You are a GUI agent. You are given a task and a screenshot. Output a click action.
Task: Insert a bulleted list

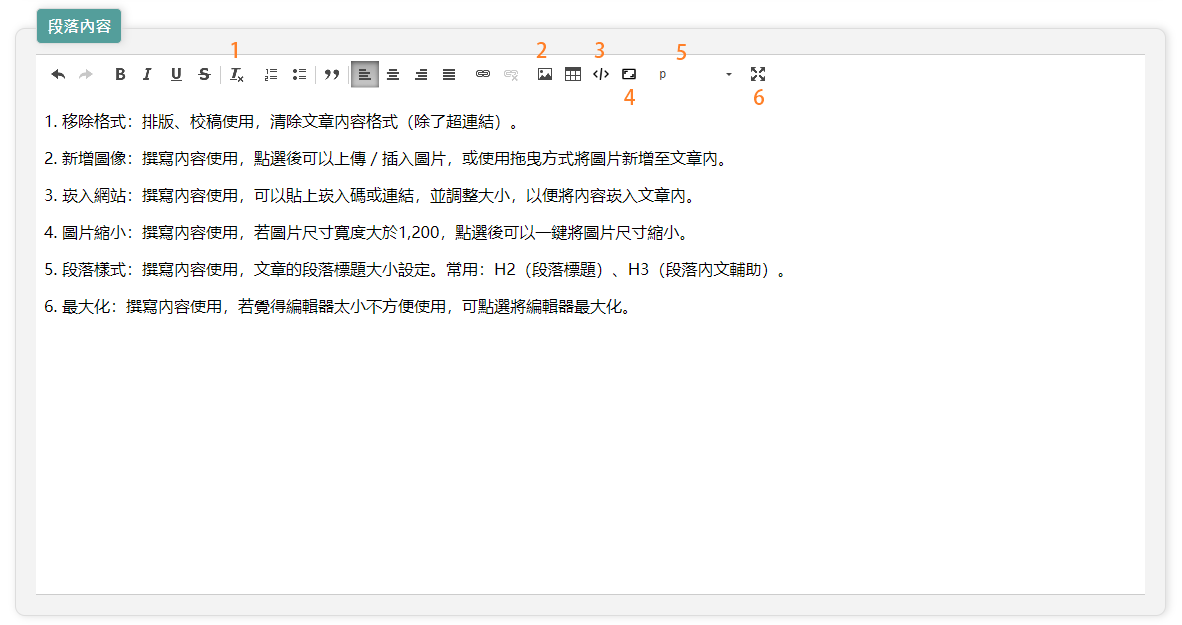[x=298, y=74]
